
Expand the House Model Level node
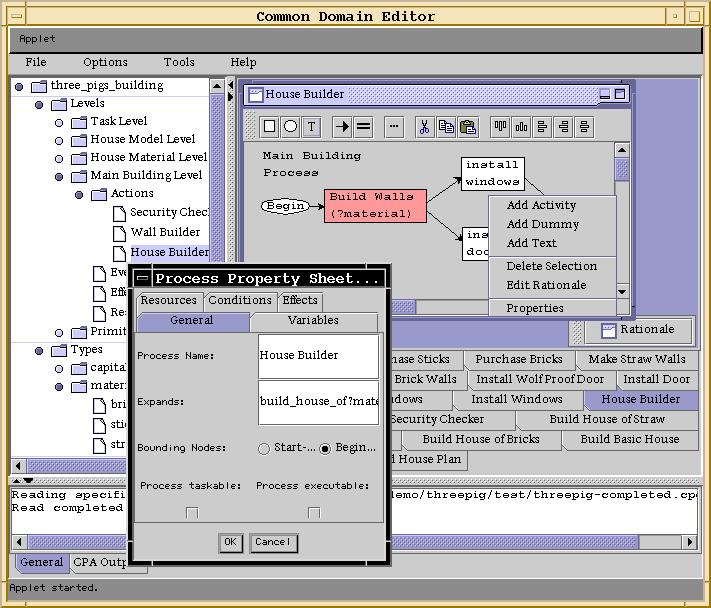click(x=59, y=140)
